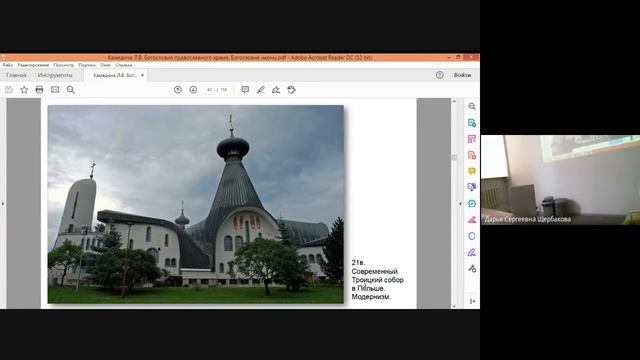Click the cathedral photo on the PDF page

click(196, 204)
